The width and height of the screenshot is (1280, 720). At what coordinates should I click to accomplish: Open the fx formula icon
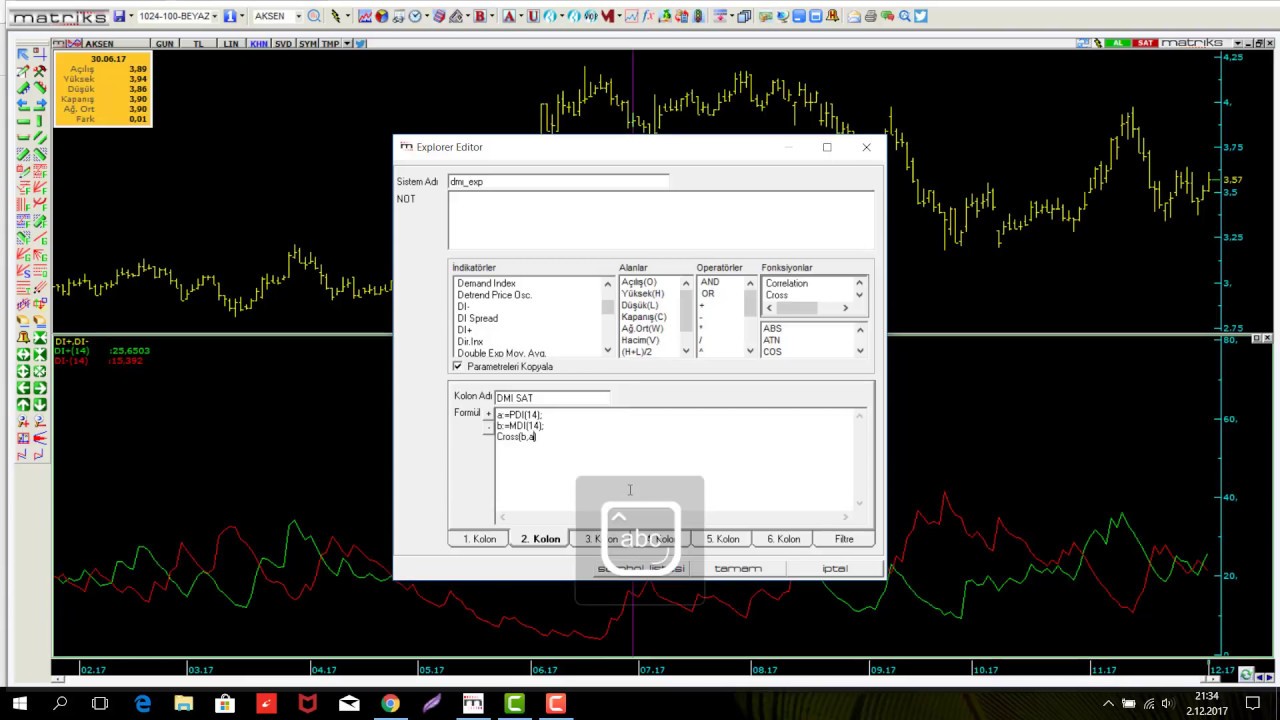pos(648,16)
